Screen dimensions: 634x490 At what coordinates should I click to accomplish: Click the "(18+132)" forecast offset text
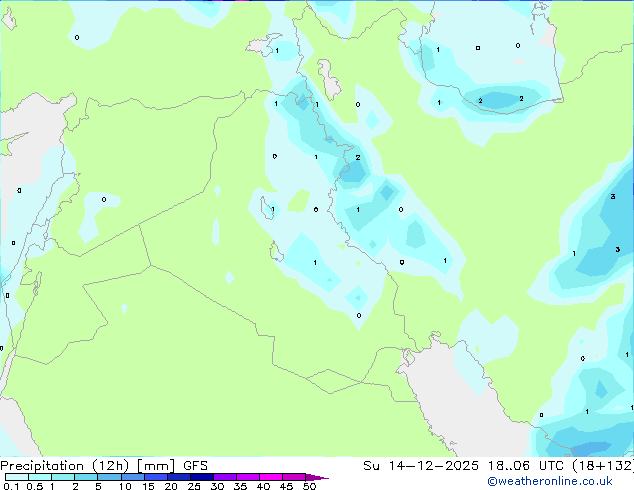click(603, 466)
